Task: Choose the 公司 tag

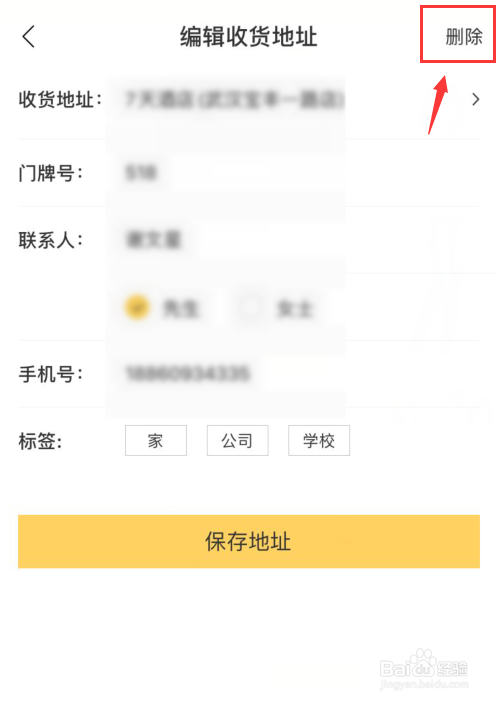Action: [x=237, y=441]
